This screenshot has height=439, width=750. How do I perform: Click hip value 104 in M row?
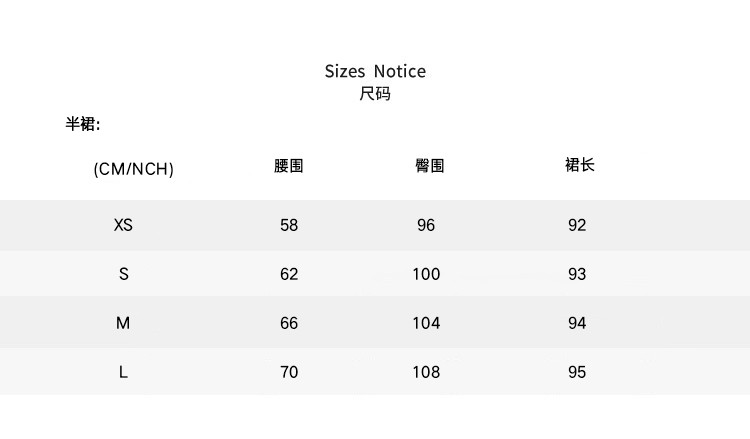point(426,323)
